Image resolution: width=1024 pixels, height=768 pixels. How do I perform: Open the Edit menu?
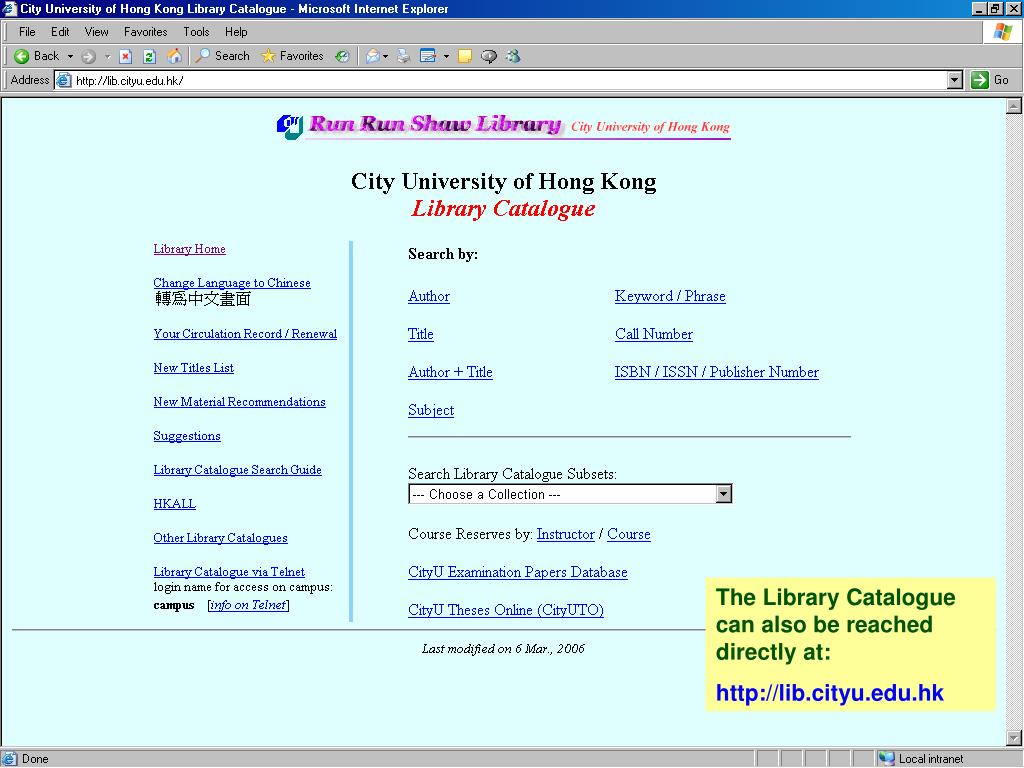pyautogui.click(x=60, y=31)
